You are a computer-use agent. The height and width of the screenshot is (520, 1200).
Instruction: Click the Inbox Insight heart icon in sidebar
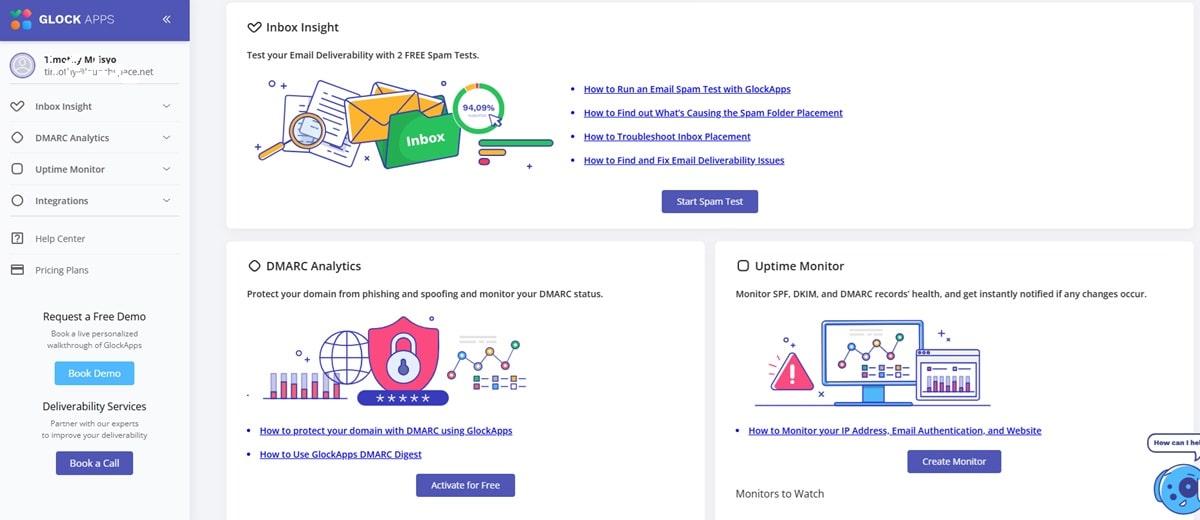tap(17, 106)
